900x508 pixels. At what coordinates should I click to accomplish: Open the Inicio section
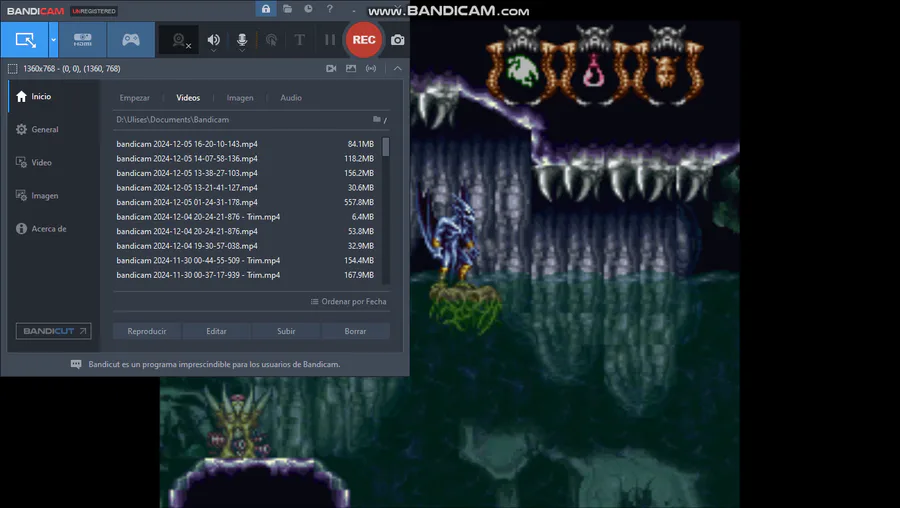pos(53,96)
